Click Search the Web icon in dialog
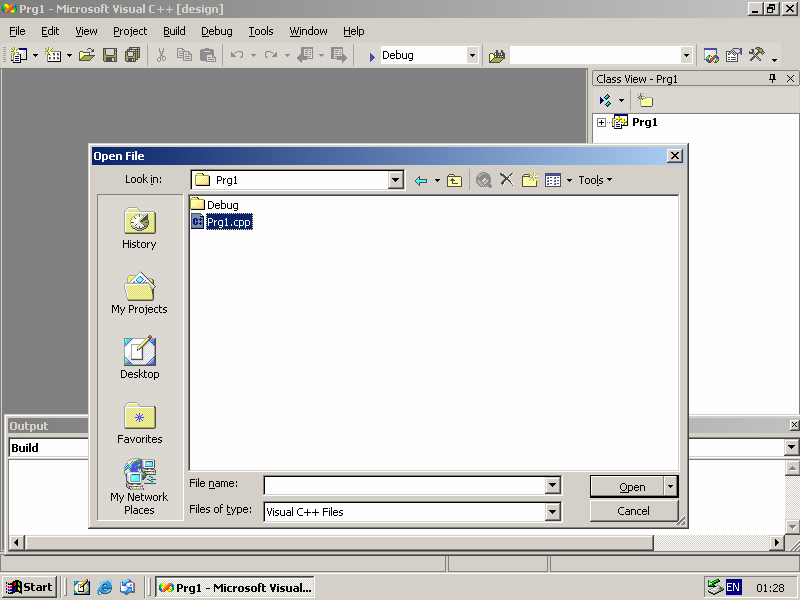This screenshot has width=800, height=600. [x=484, y=180]
